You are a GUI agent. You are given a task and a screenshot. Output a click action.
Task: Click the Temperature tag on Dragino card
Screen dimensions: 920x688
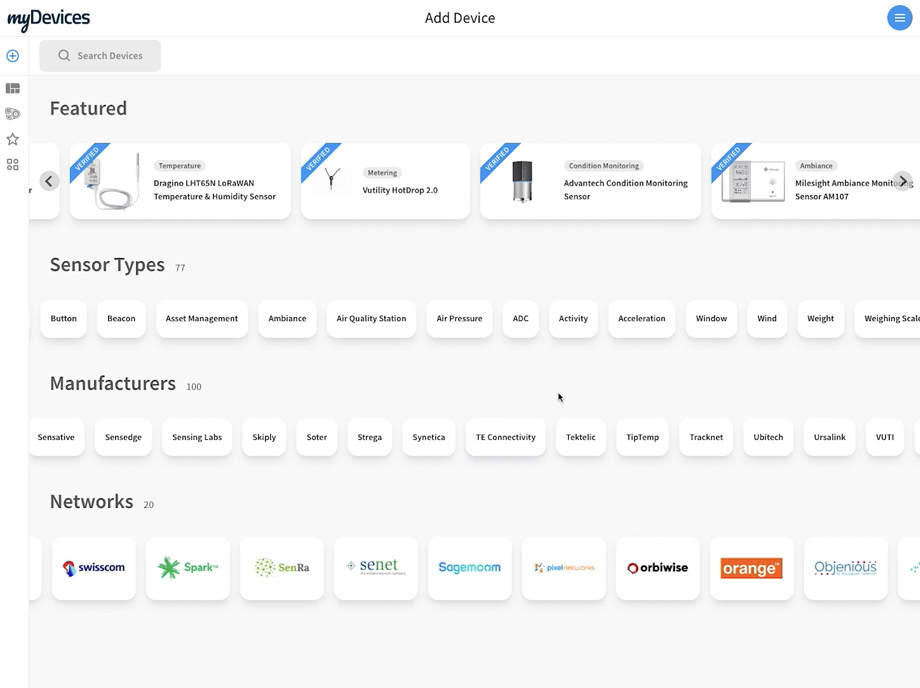[x=180, y=165]
